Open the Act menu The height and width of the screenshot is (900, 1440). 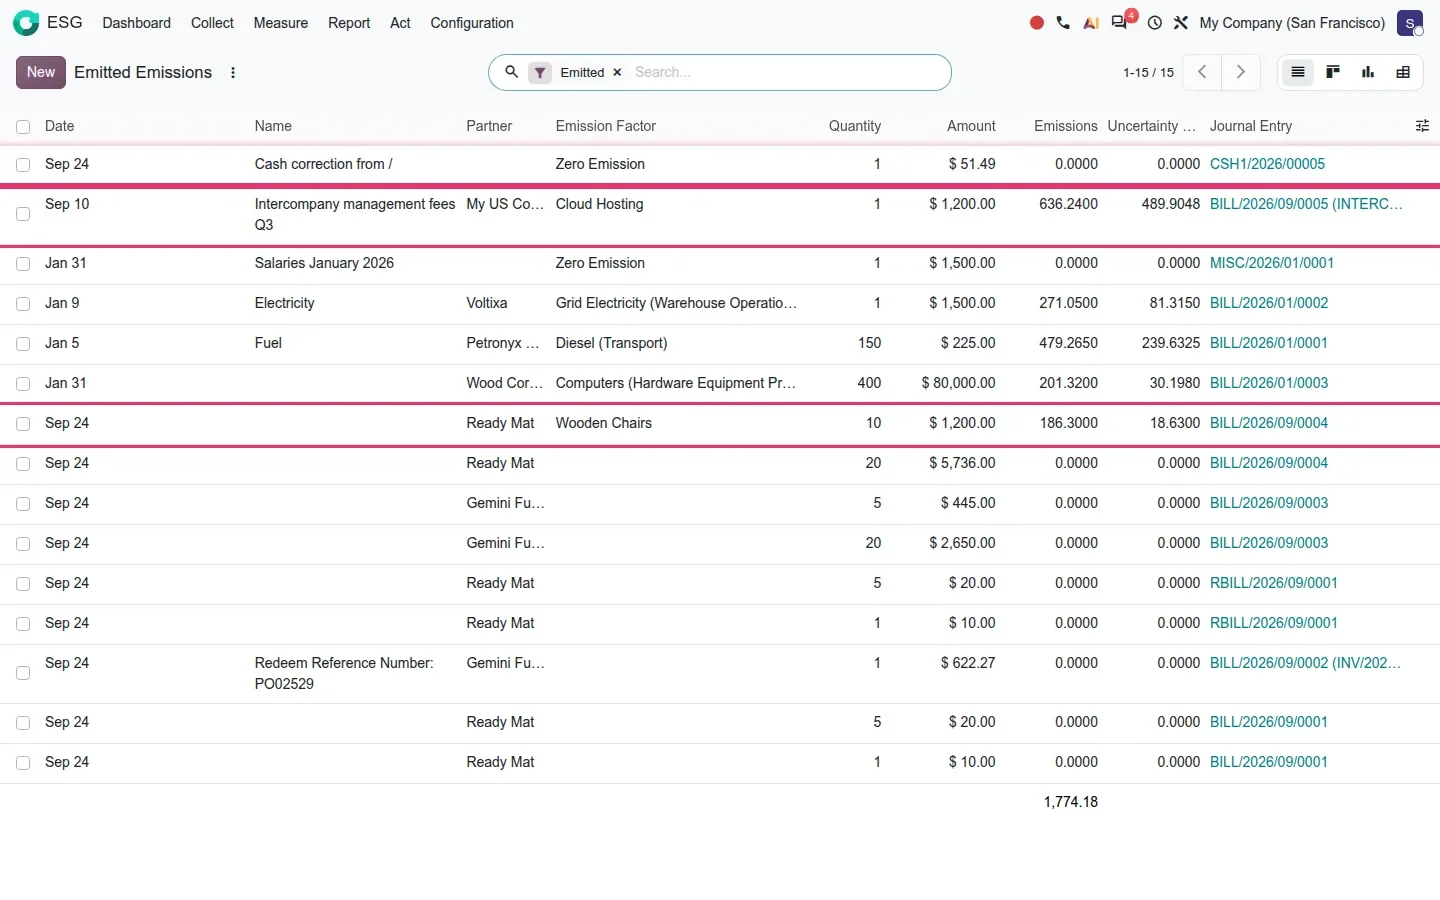[400, 22]
